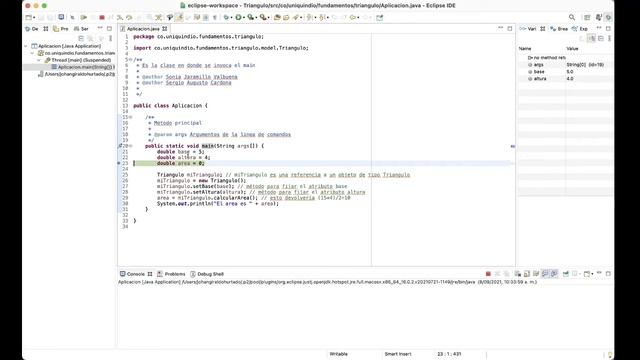This screenshot has height=360, width=640.
Task: Select the Debug perspective icon
Action: (608, 18)
